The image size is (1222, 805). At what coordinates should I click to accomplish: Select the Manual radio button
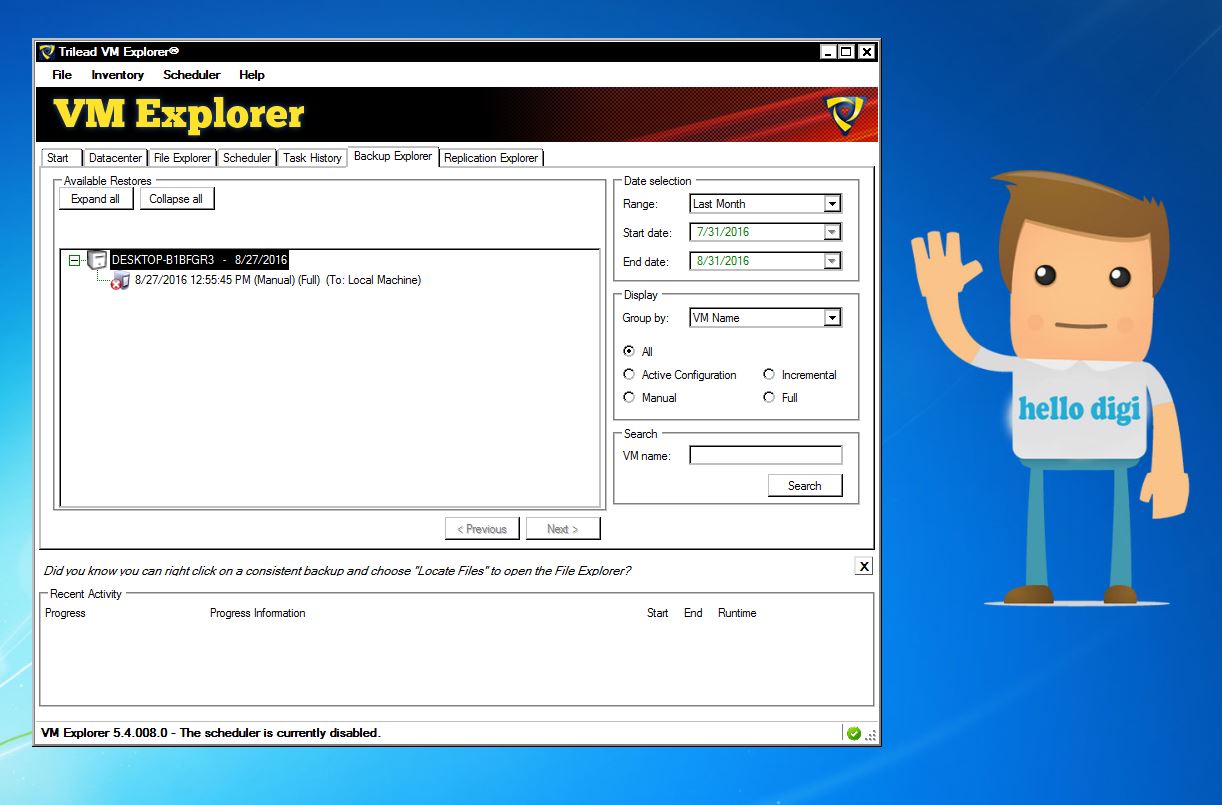tap(629, 397)
